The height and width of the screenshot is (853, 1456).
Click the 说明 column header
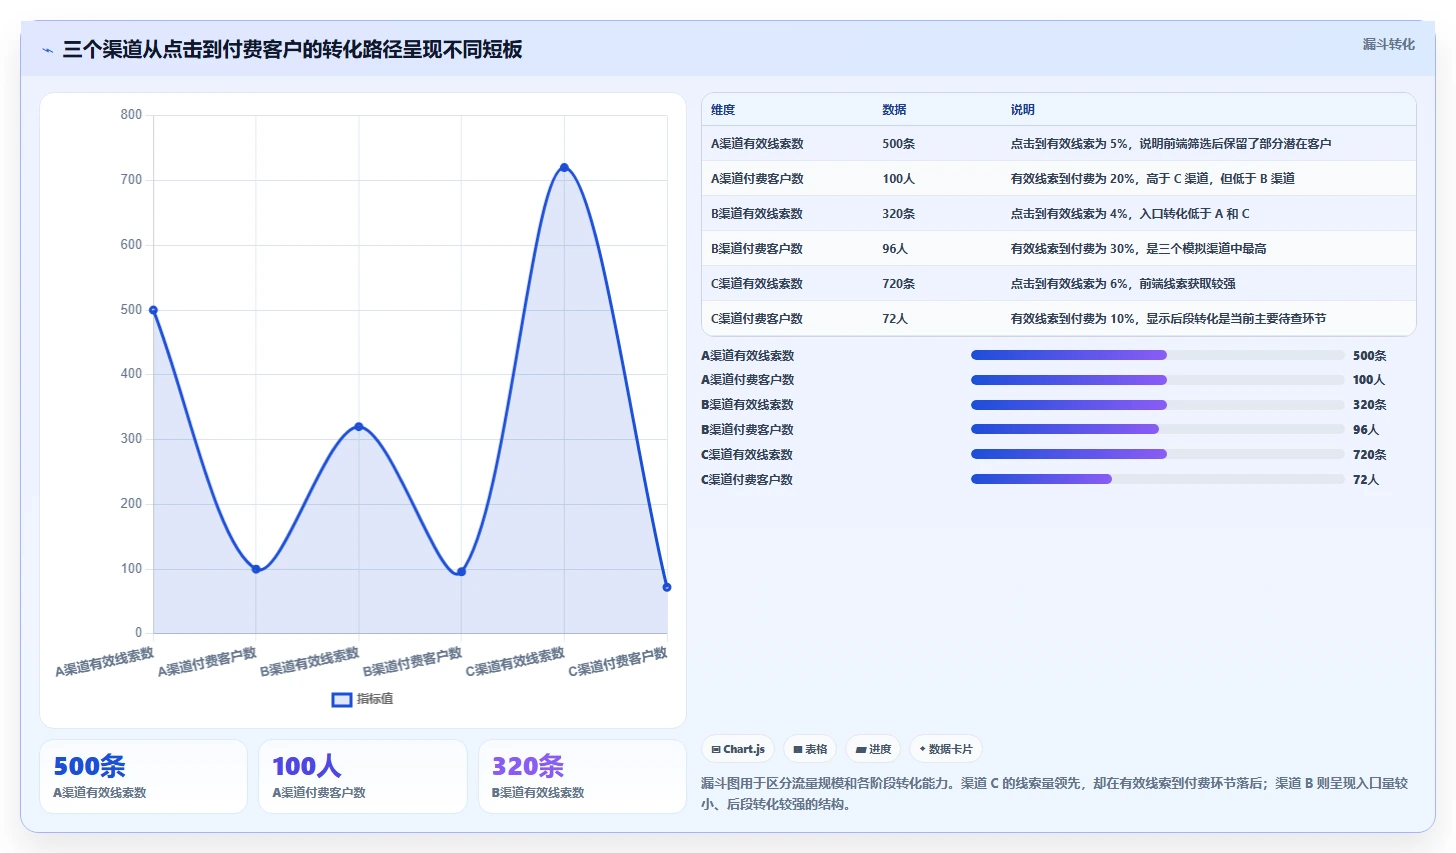pyautogui.click(x=1022, y=110)
